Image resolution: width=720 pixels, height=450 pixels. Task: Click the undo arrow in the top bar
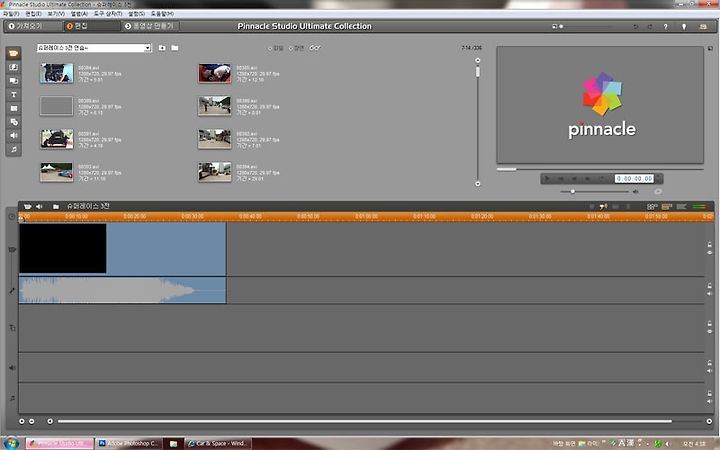click(x=636, y=27)
